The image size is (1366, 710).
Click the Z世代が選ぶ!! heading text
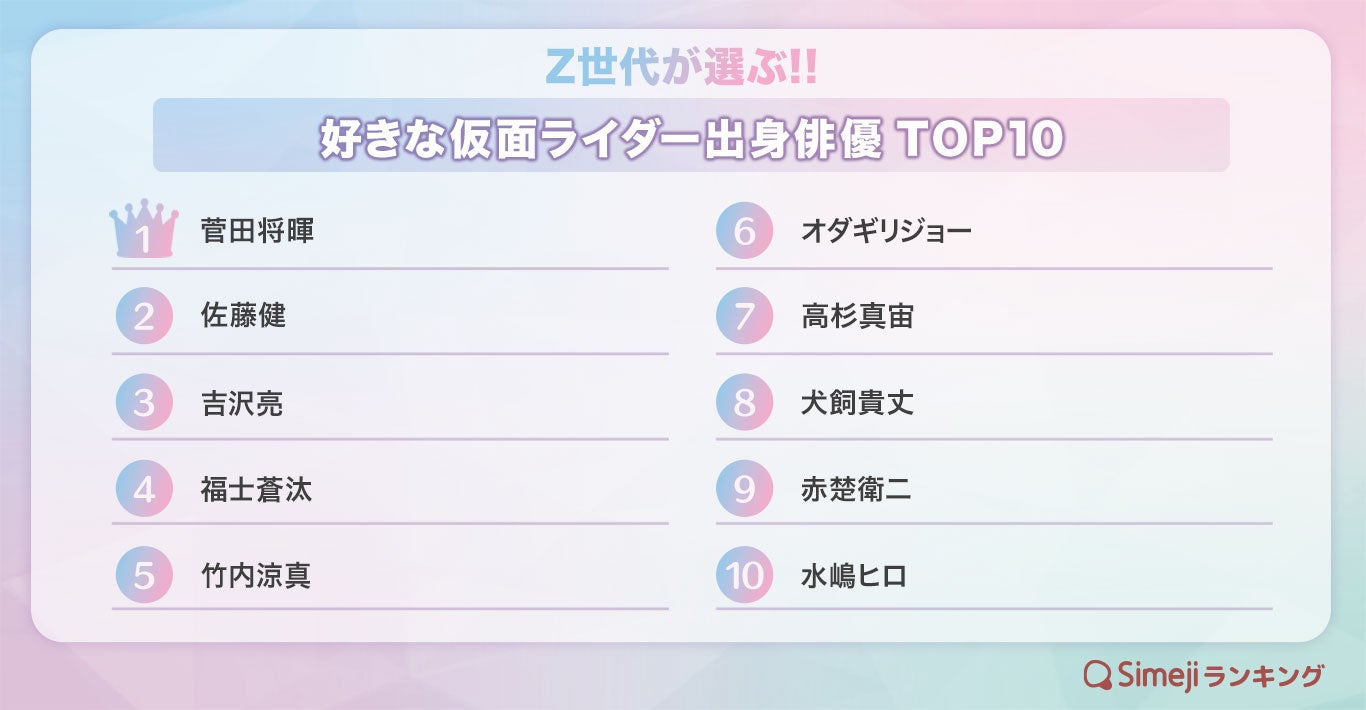682,66
